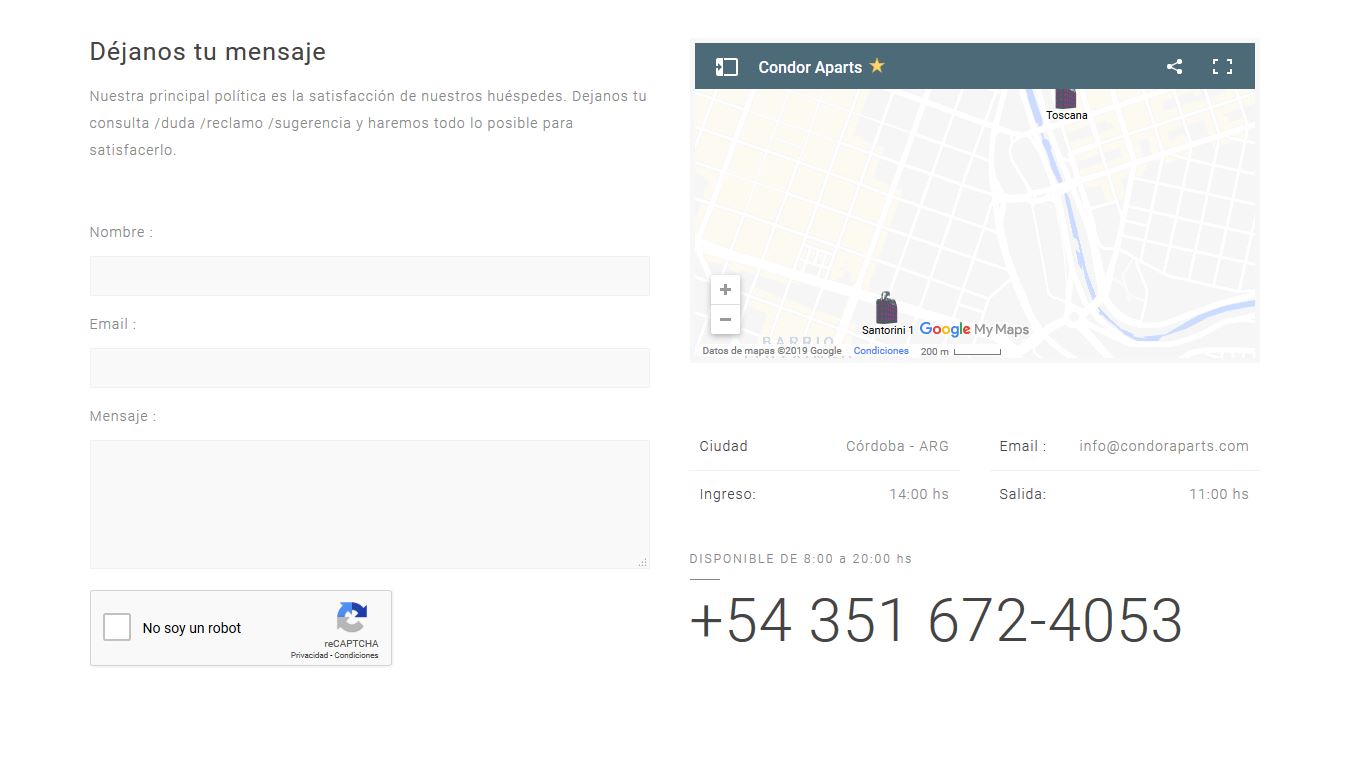Select the Santorini 1 map marker

(x=886, y=308)
